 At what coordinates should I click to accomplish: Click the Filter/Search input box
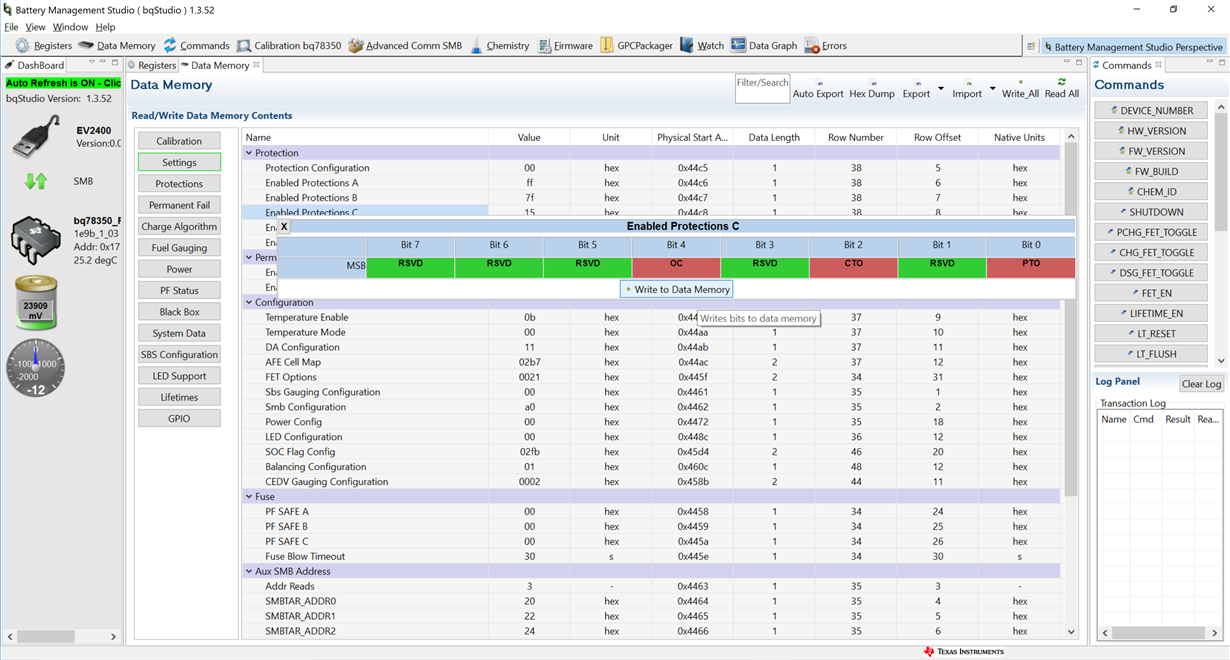click(763, 89)
